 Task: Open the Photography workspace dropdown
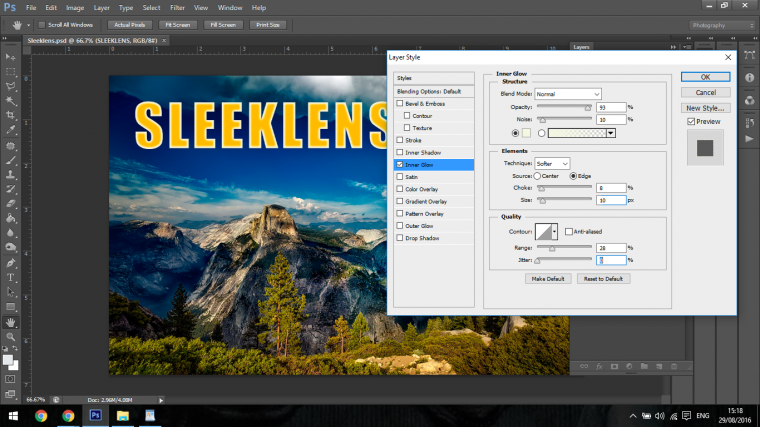coord(722,25)
